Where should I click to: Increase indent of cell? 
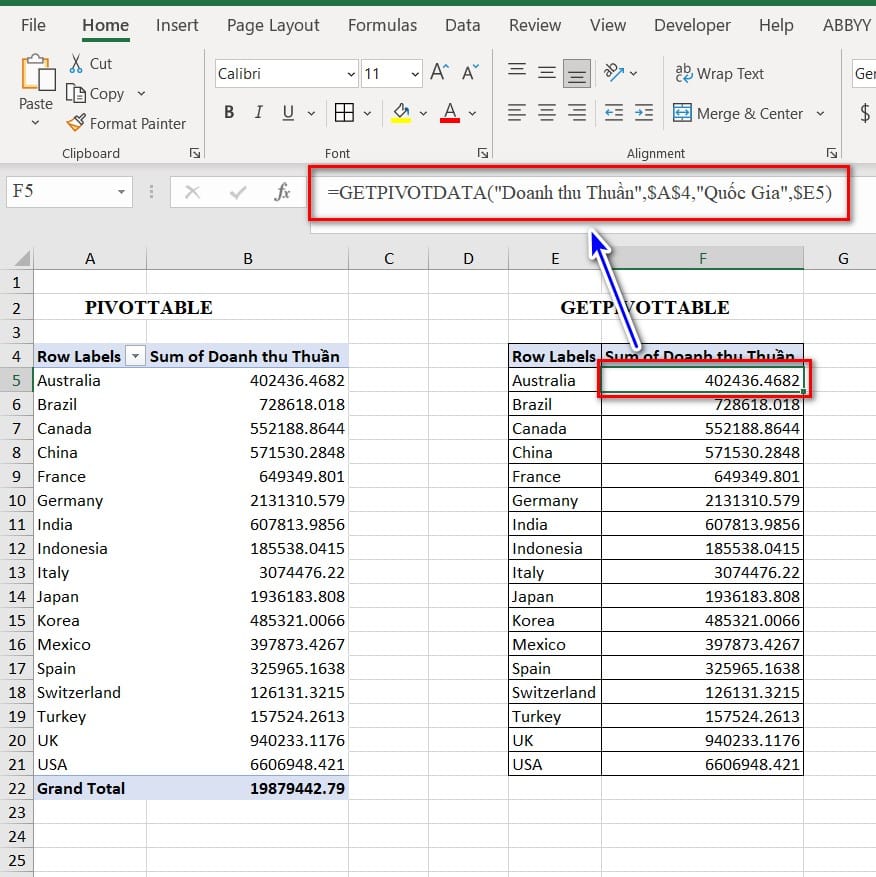(x=643, y=113)
